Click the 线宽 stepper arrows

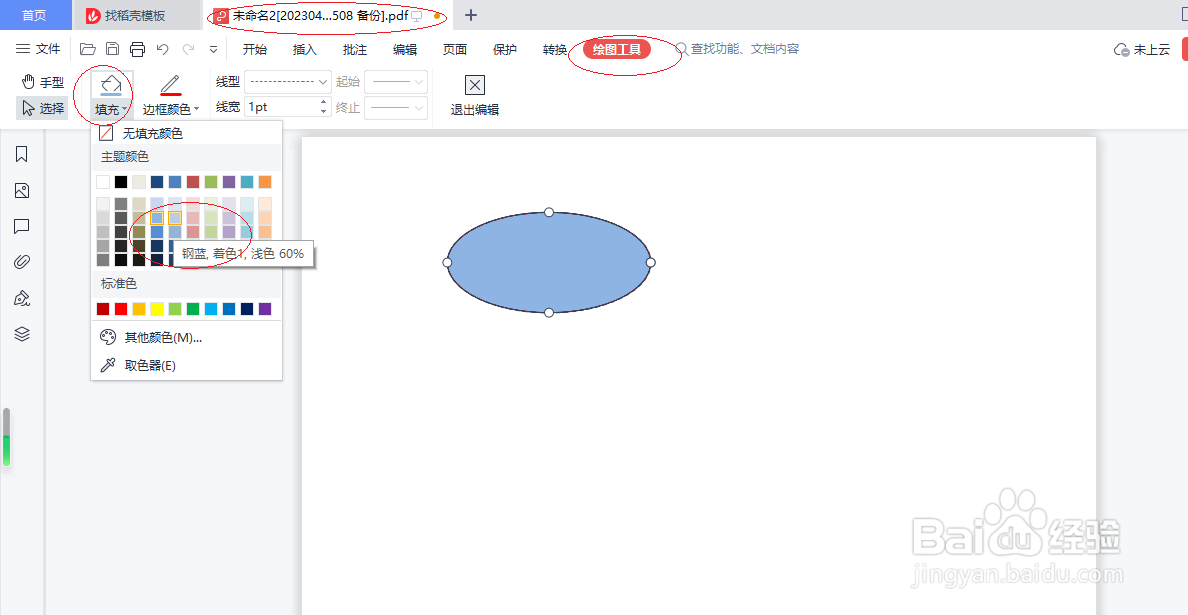click(x=324, y=107)
